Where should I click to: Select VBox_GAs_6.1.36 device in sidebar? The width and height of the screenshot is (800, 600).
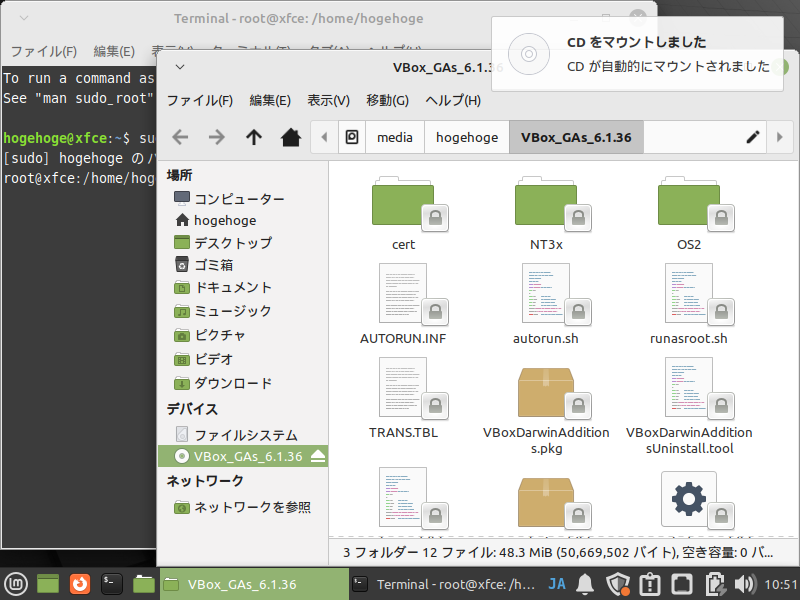242,456
